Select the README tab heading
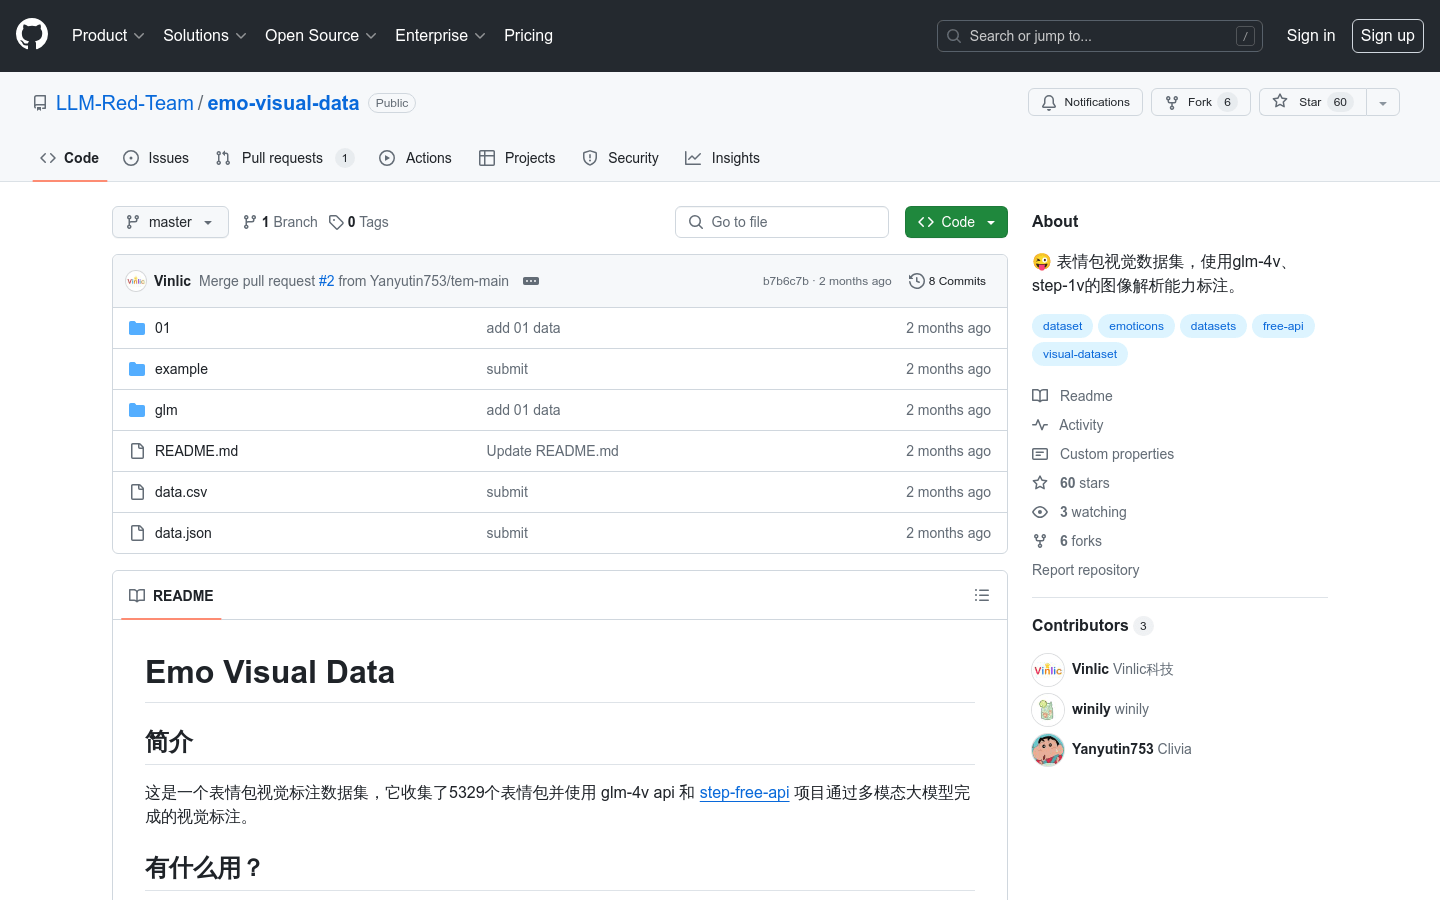1440x900 pixels. (x=171, y=596)
